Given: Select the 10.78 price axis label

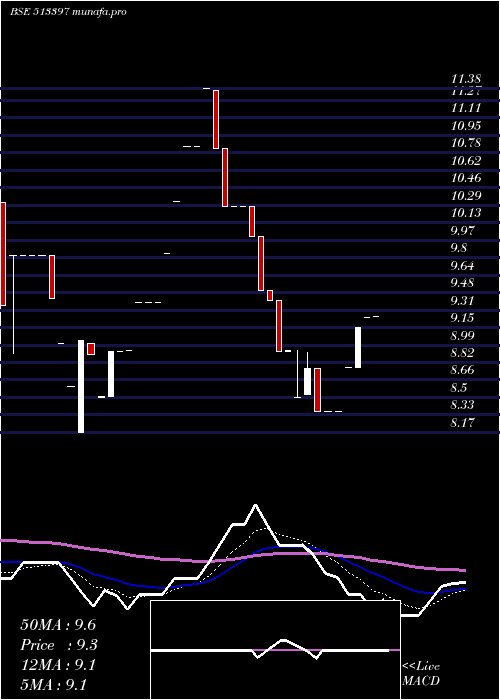Looking at the screenshot, I should (x=466, y=143).
